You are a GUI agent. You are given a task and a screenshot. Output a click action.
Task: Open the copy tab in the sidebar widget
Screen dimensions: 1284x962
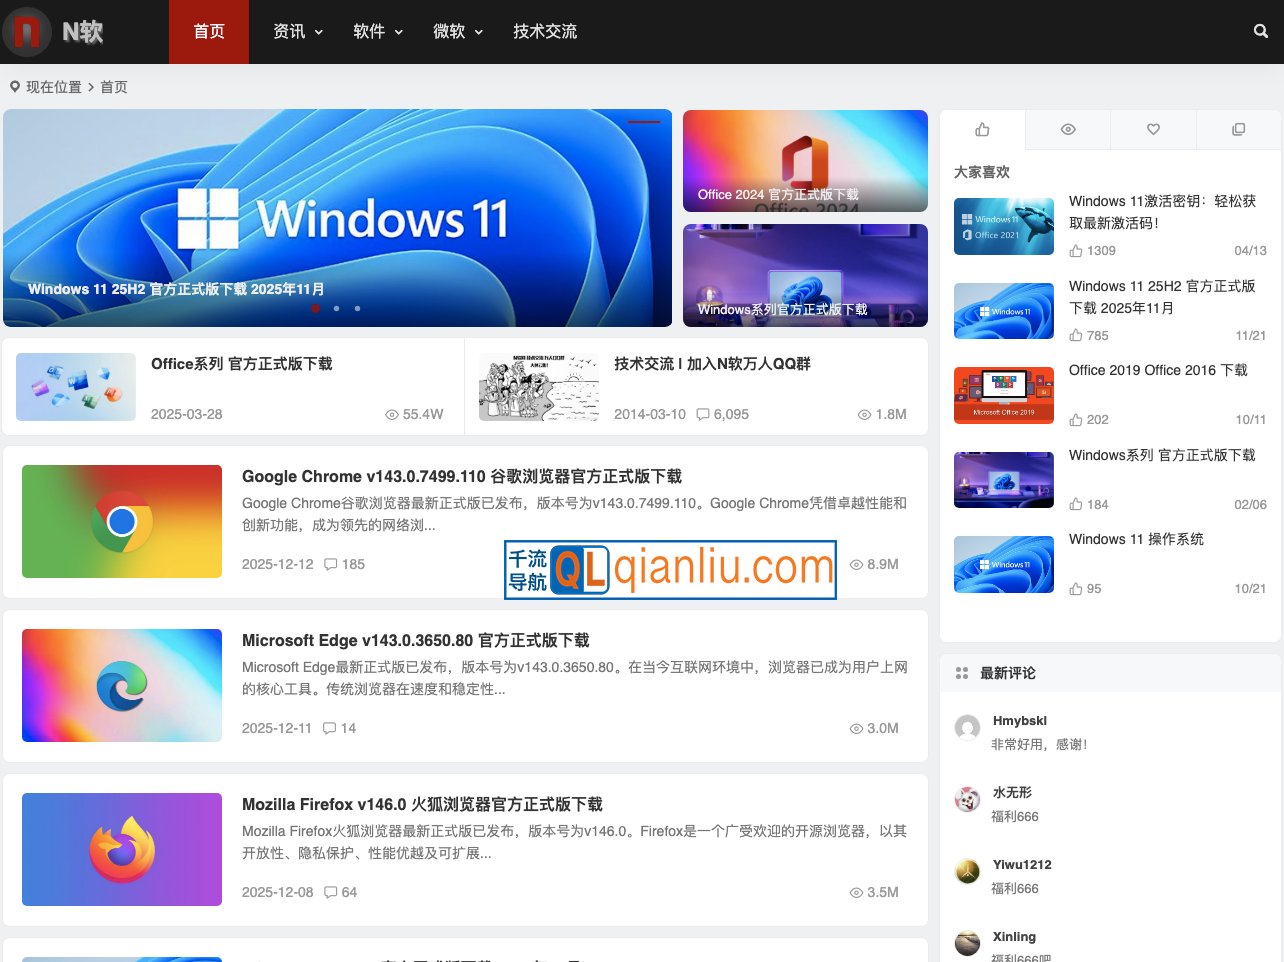[x=1238, y=129]
